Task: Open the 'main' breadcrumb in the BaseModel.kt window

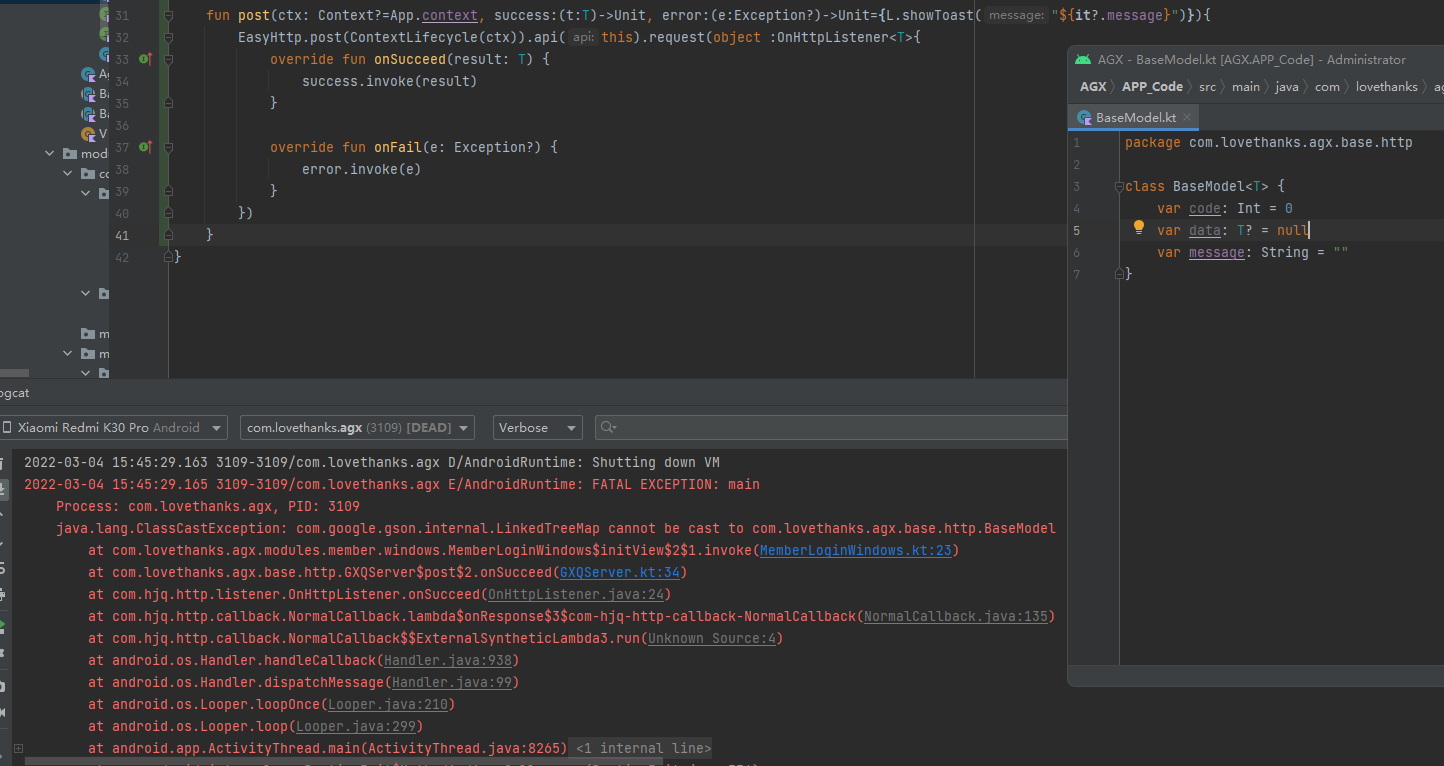Action: coord(1246,86)
